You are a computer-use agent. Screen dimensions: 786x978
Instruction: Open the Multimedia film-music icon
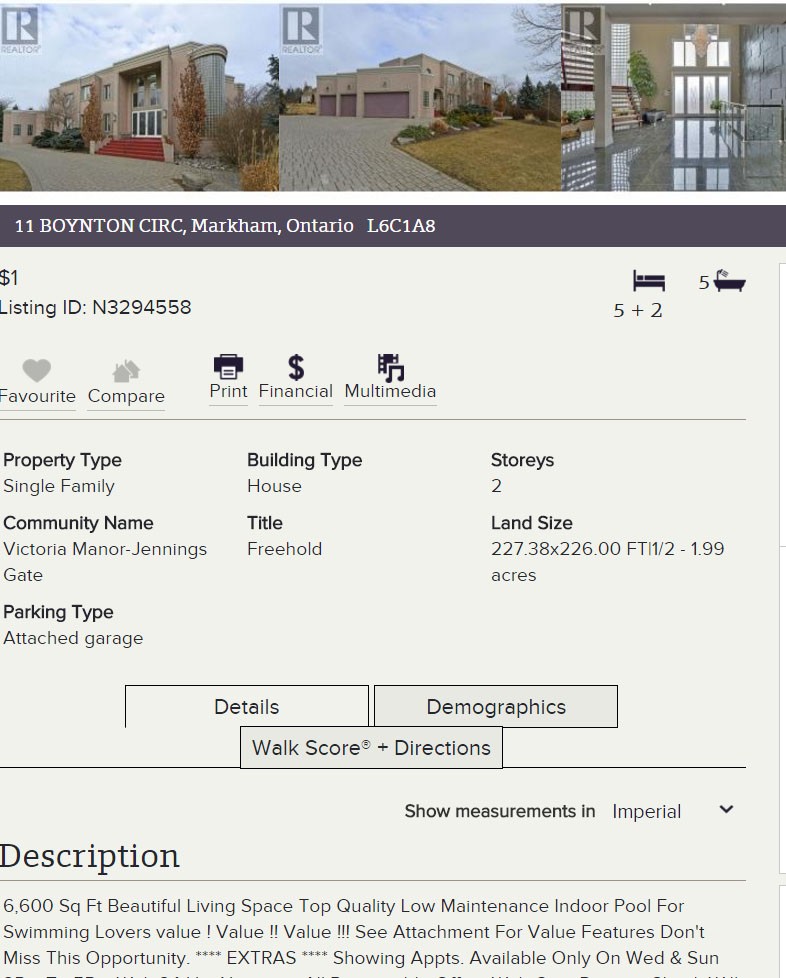tap(391, 367)
